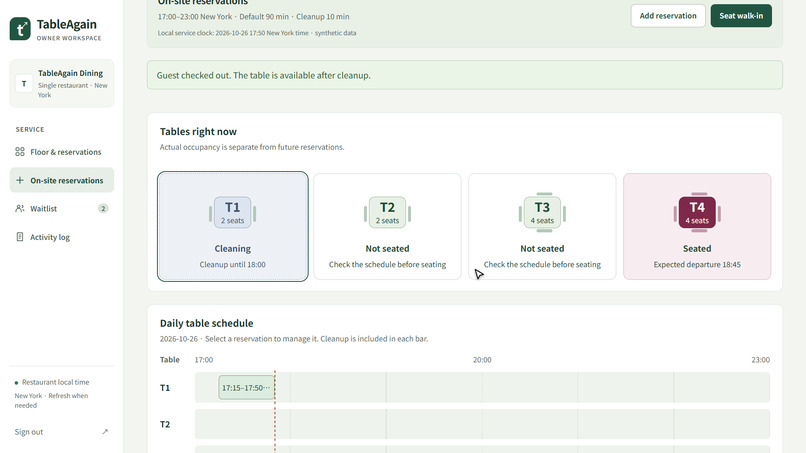
Task: Open the 17:15–17:50 reservation bar on T1
Action: (x=246, y=388)
